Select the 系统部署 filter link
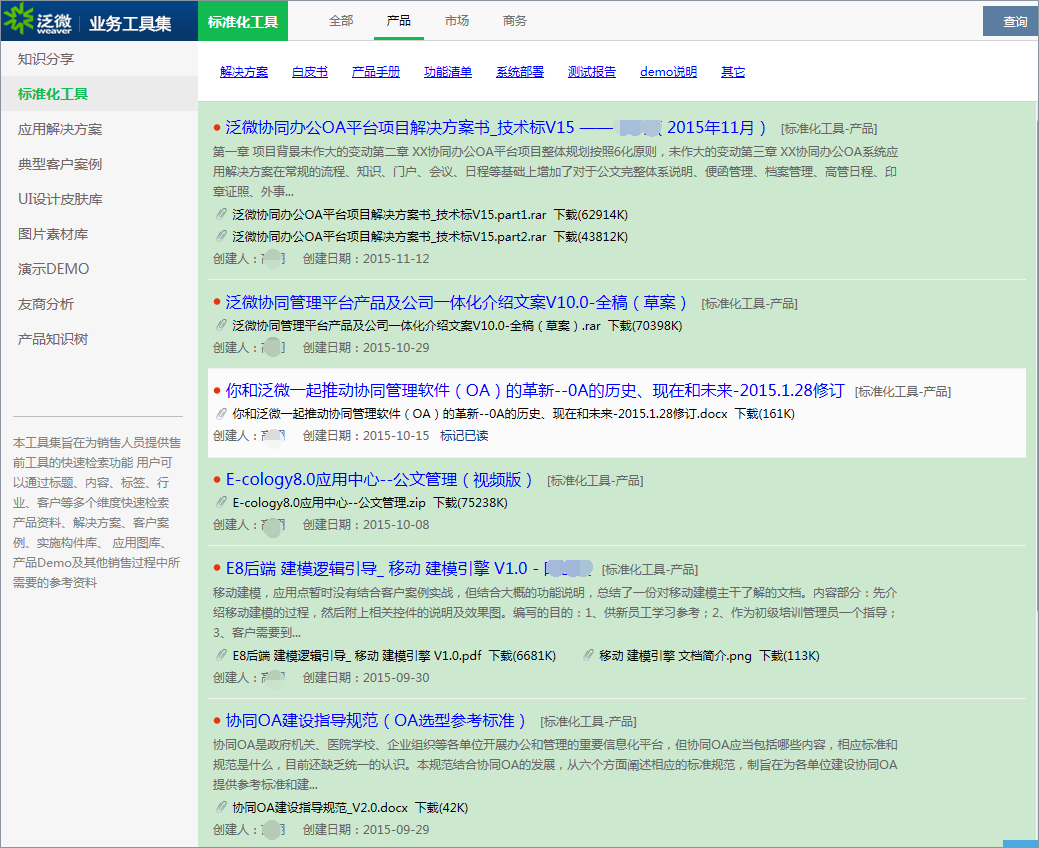Viewport: 1039px width, 848px height. [520, 72]
